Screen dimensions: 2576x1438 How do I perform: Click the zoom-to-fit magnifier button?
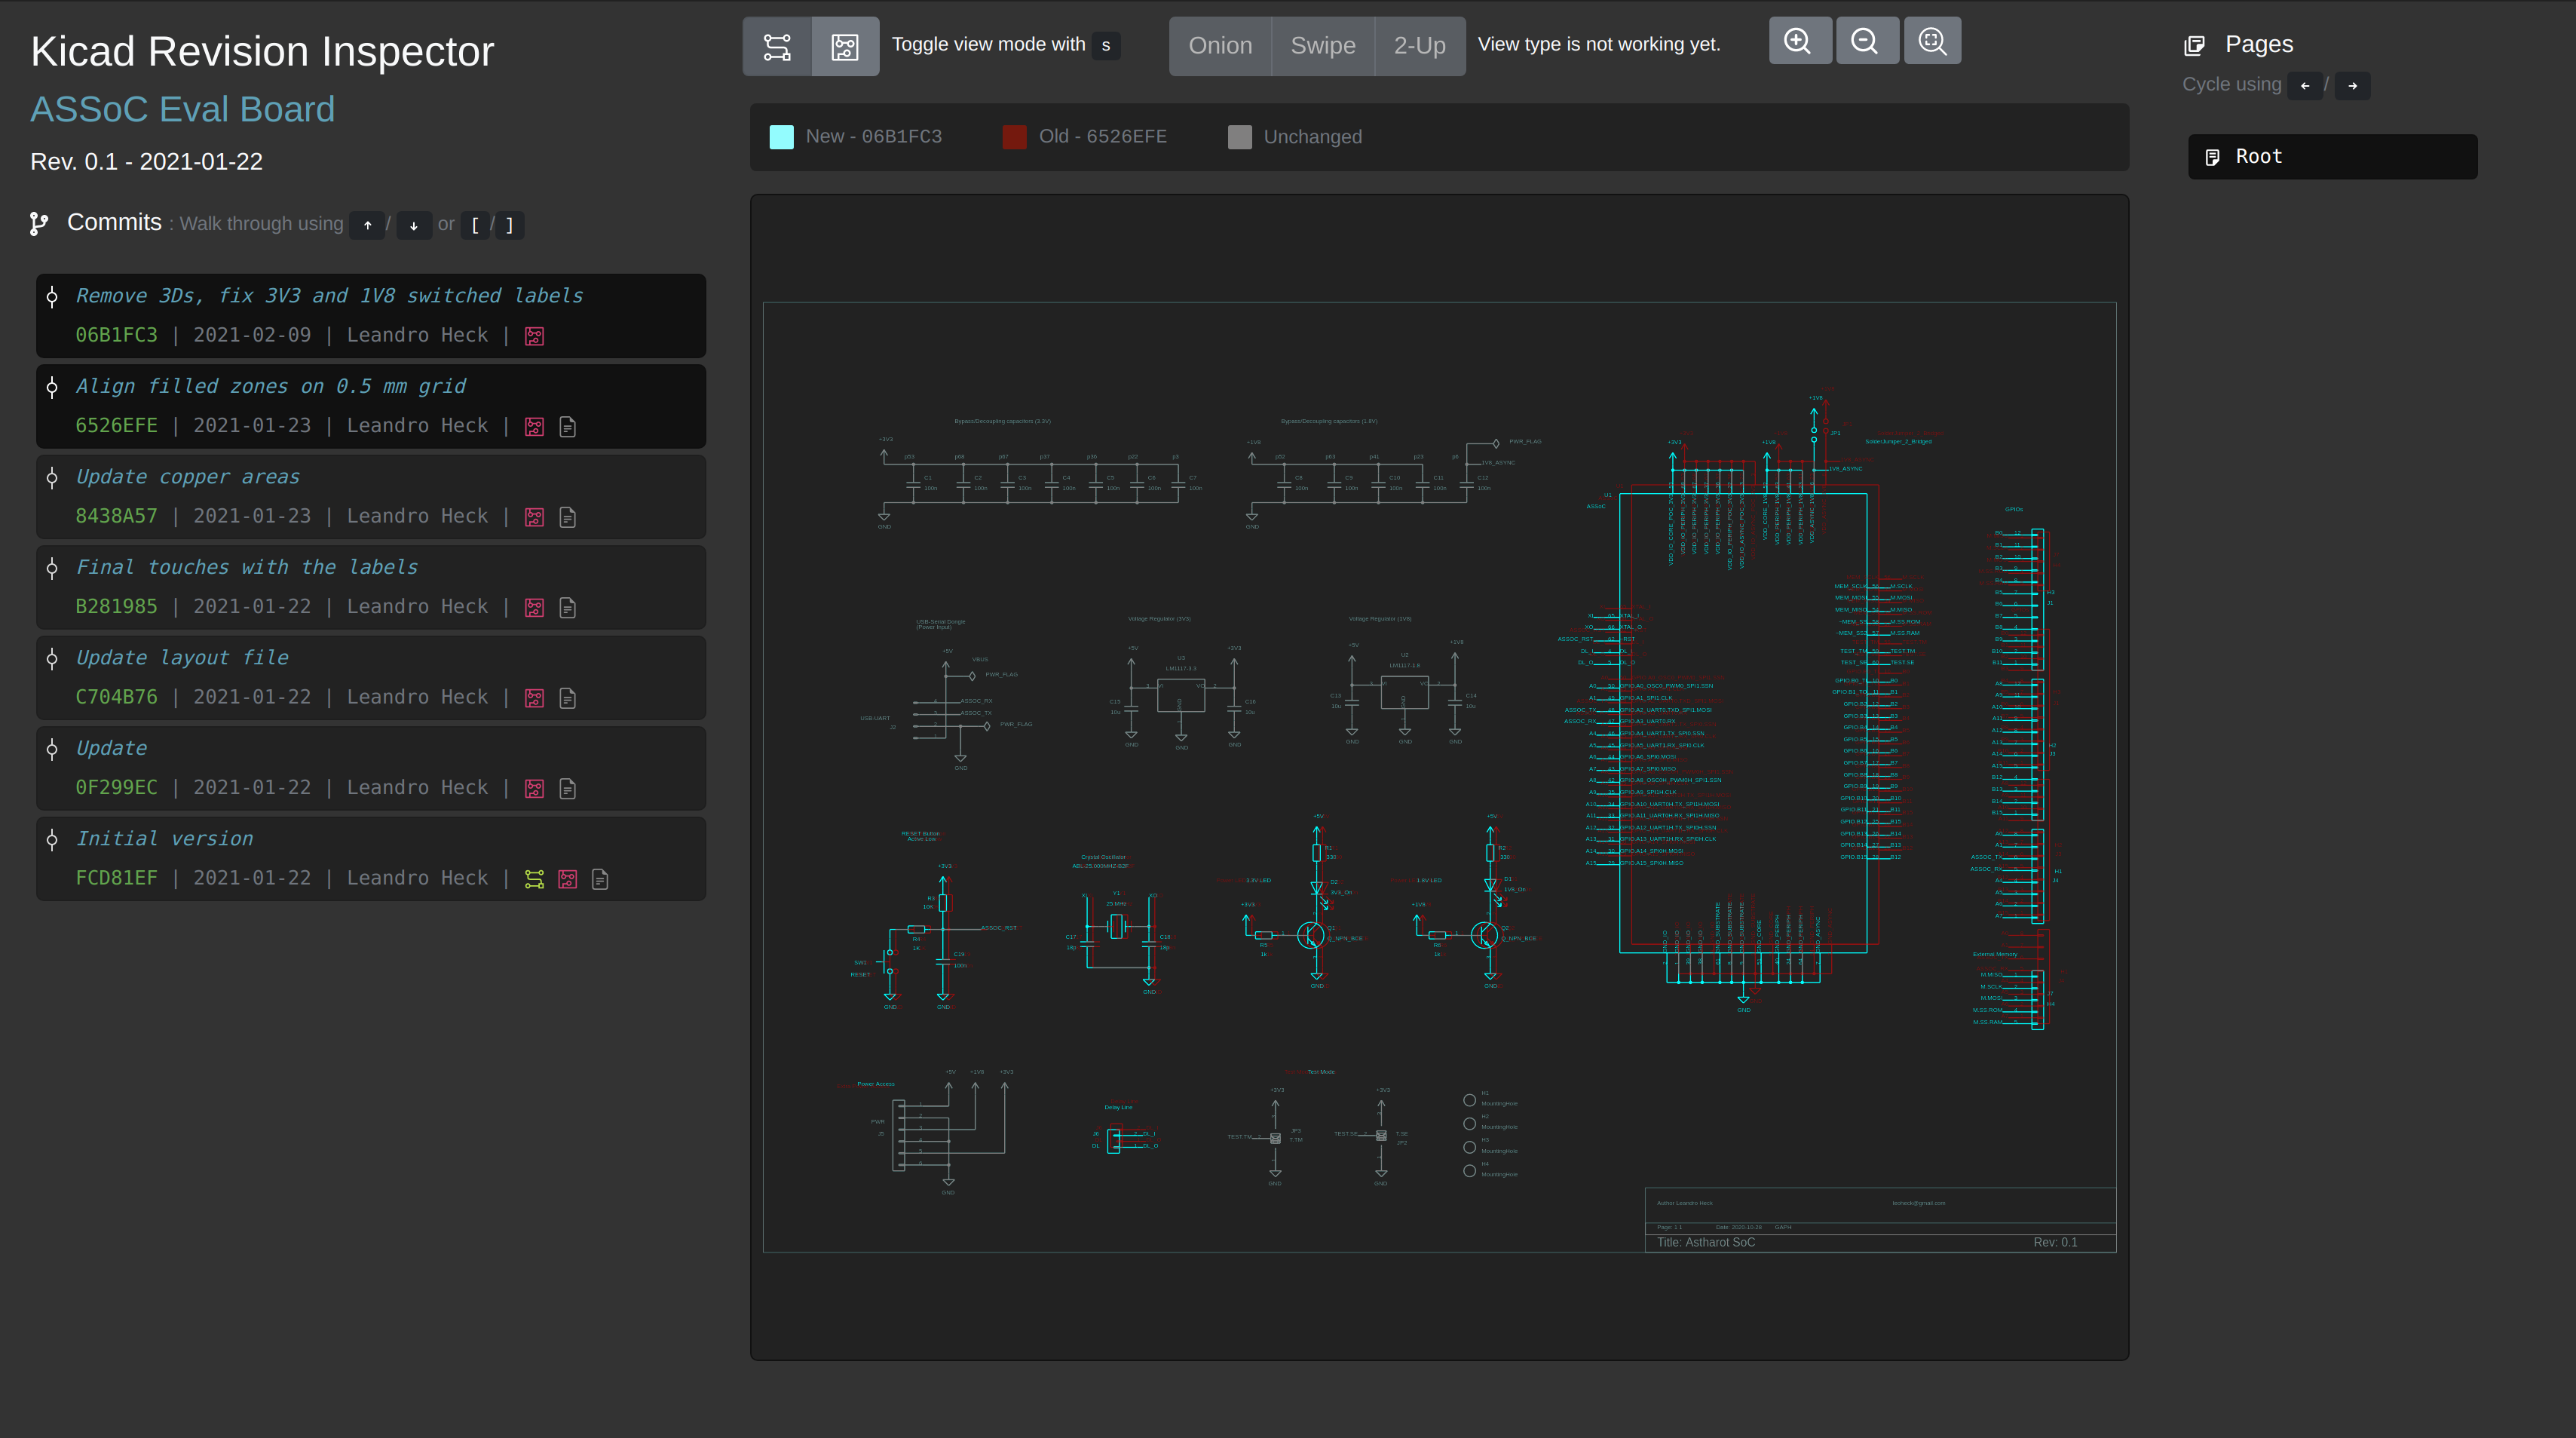coord(1932,41)
